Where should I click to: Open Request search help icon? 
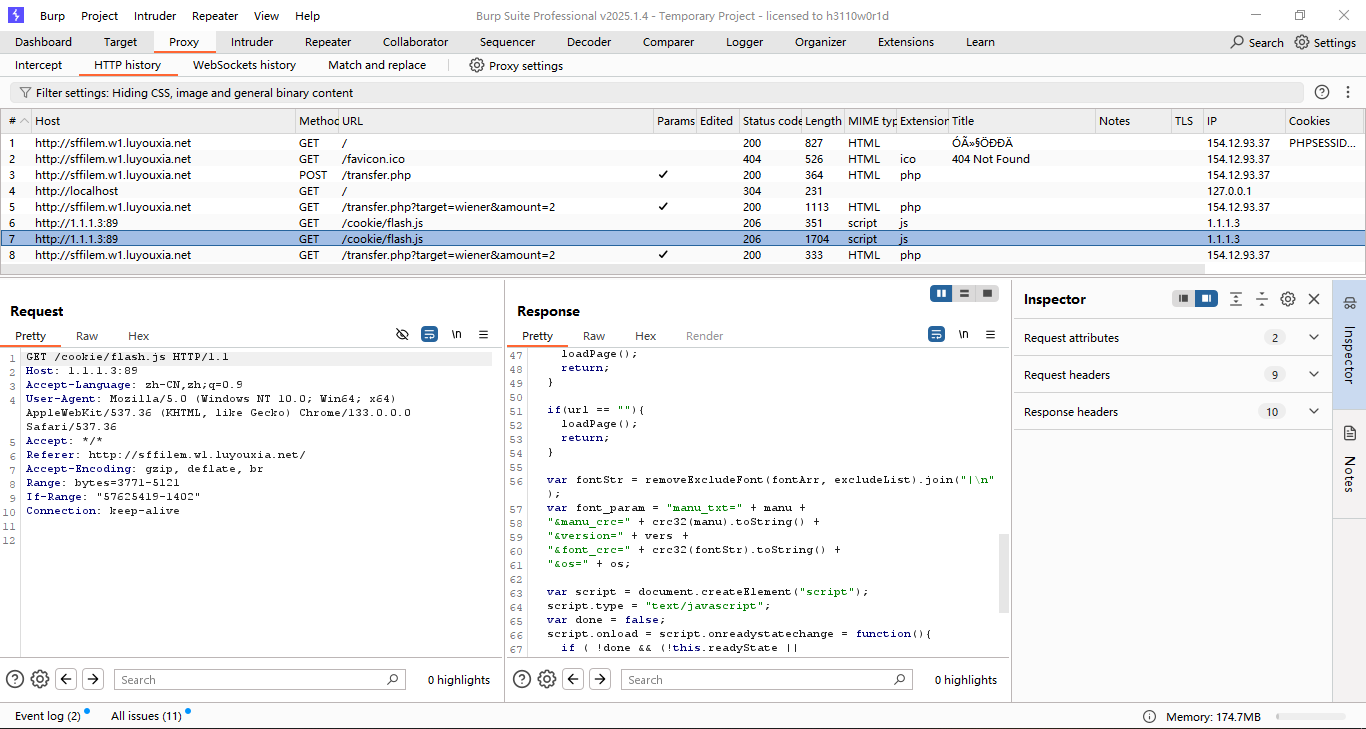[x=15, y=679]
